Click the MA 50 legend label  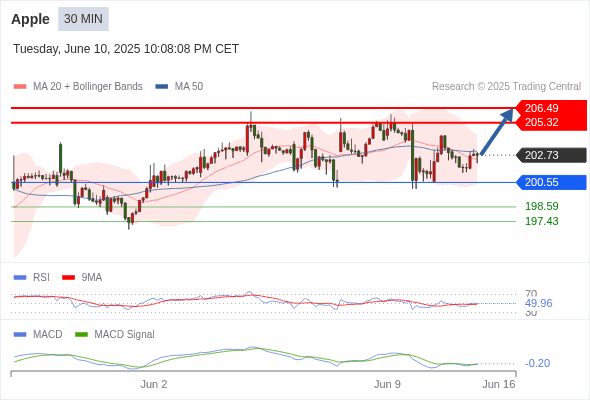[x=189, y=87]
